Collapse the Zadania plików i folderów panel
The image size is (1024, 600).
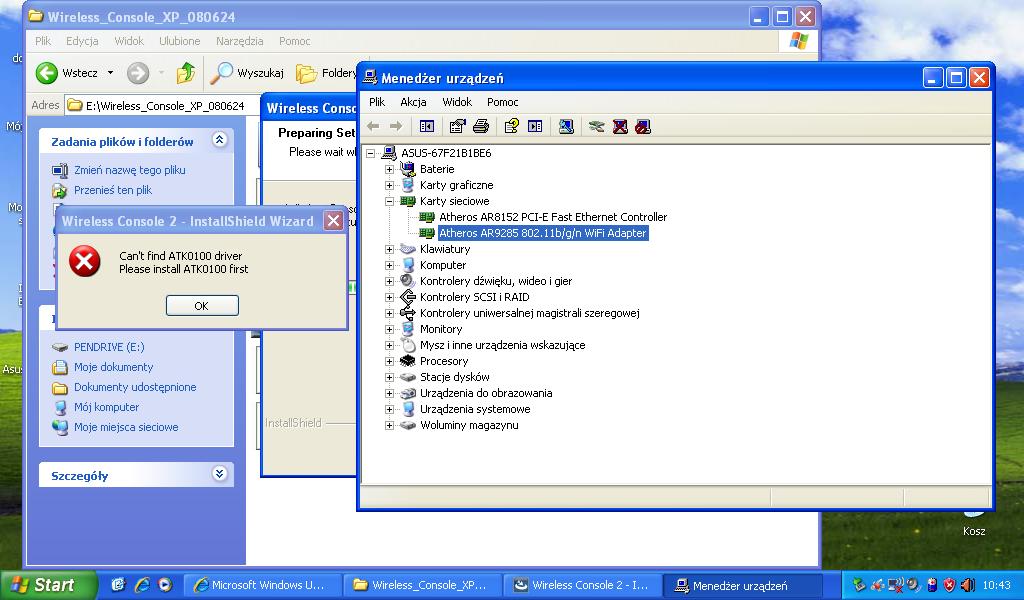[x=219, y=140]
